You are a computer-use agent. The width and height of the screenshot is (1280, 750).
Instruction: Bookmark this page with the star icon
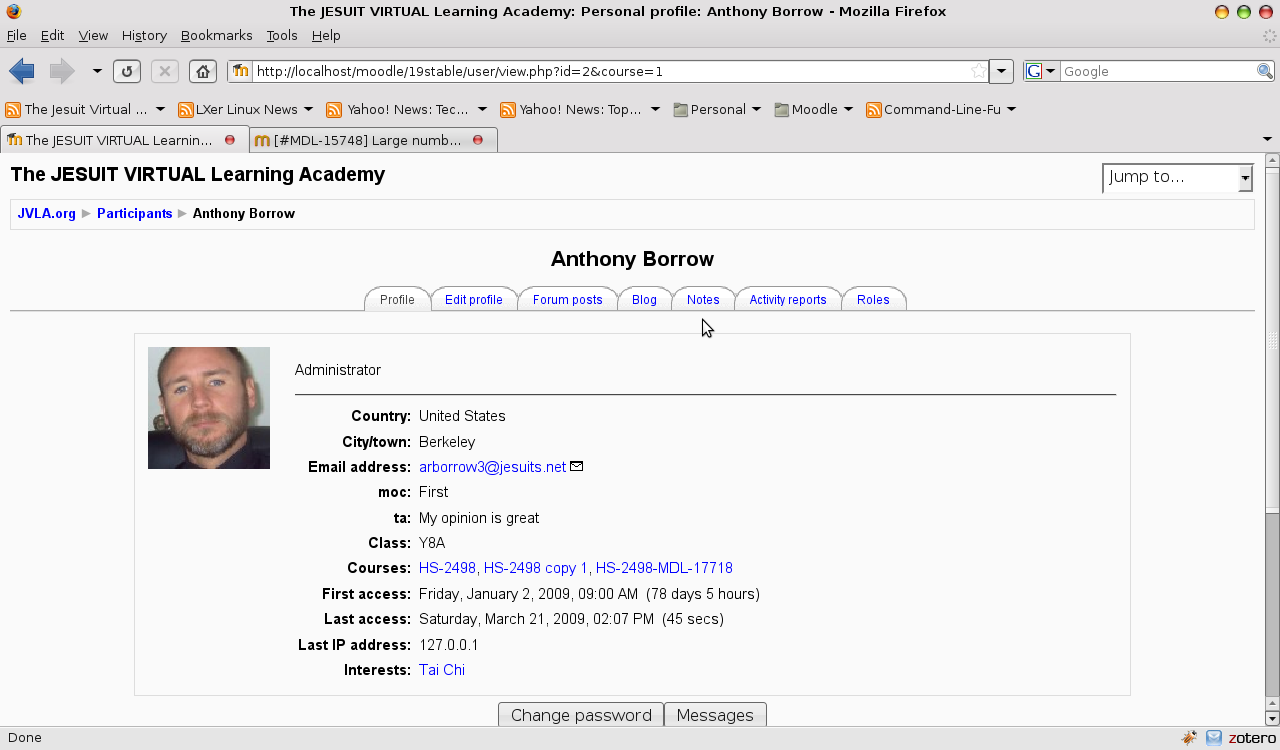click(x=978, y=71)
